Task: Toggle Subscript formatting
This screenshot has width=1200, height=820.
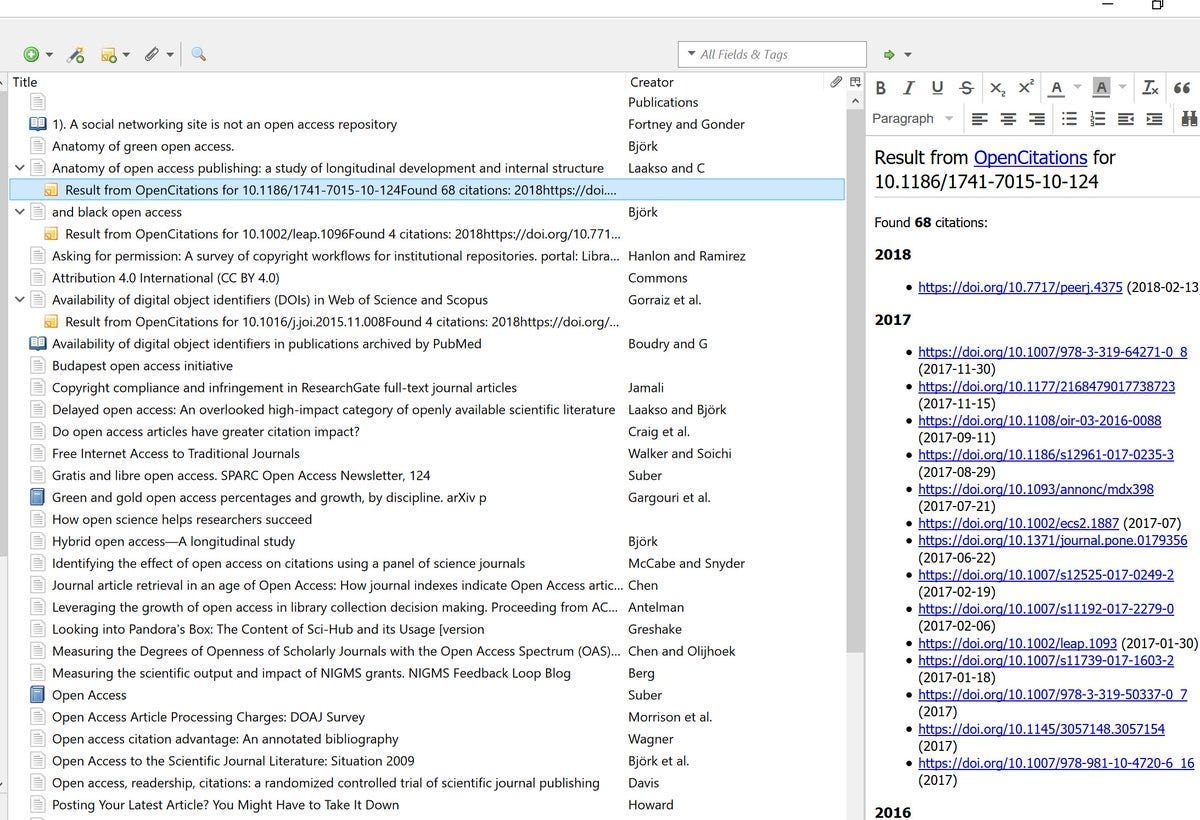Action: click(998, 88)
